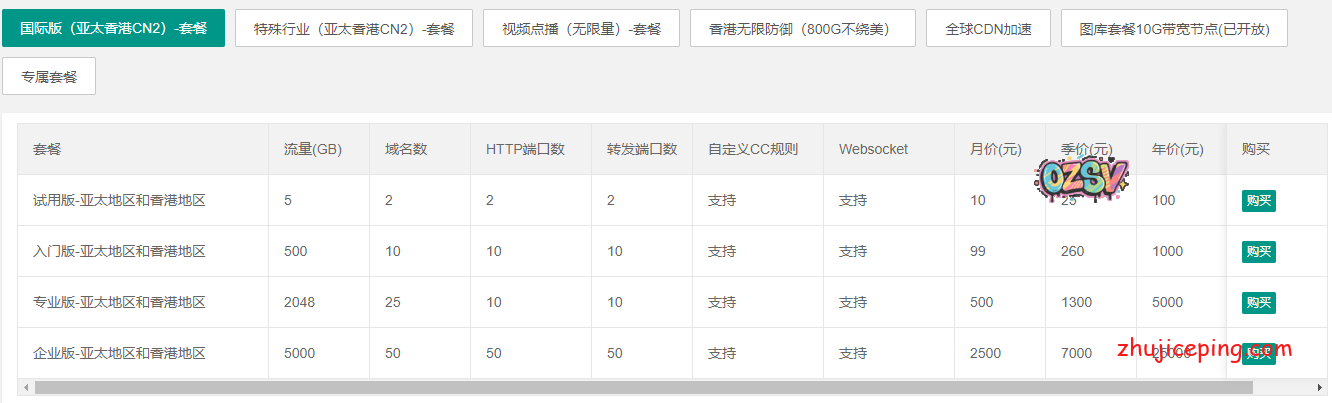Click the scrollbar left arrow
Image resolution: width=1332 pixels, height=403 pixels.
click(x=25, y=387)
